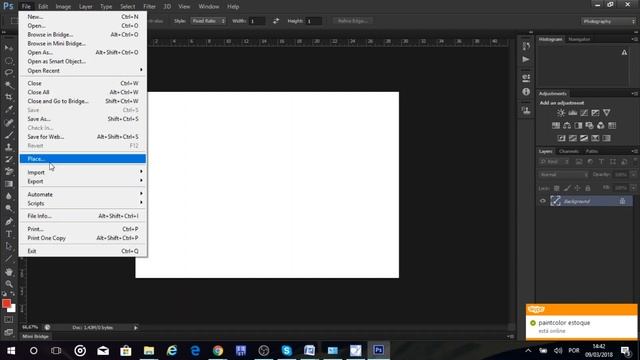Select the Eraser tool
The width and height of the screenshot is (640, 360).
pos(9,171)
